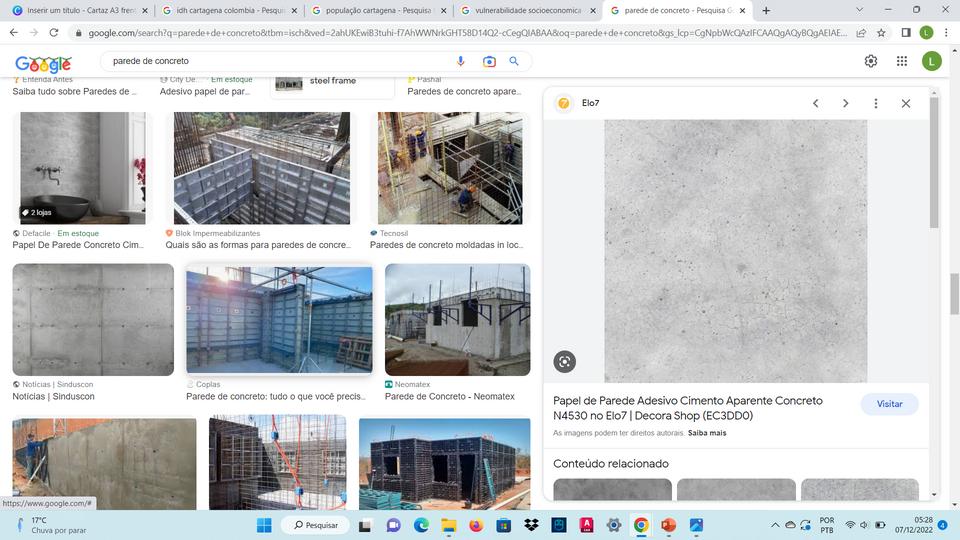
Task: Open AutoCAD from taskbar
Action: [586, 525]
